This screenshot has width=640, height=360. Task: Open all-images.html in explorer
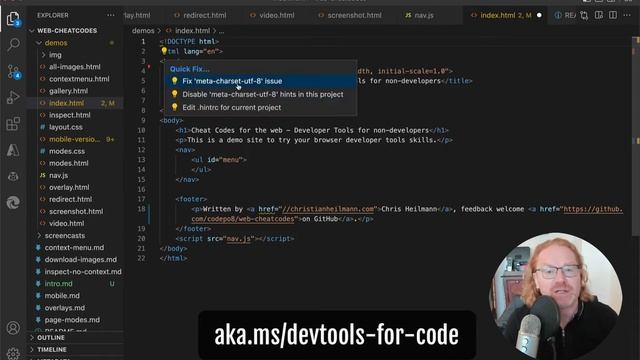point(75,67)
